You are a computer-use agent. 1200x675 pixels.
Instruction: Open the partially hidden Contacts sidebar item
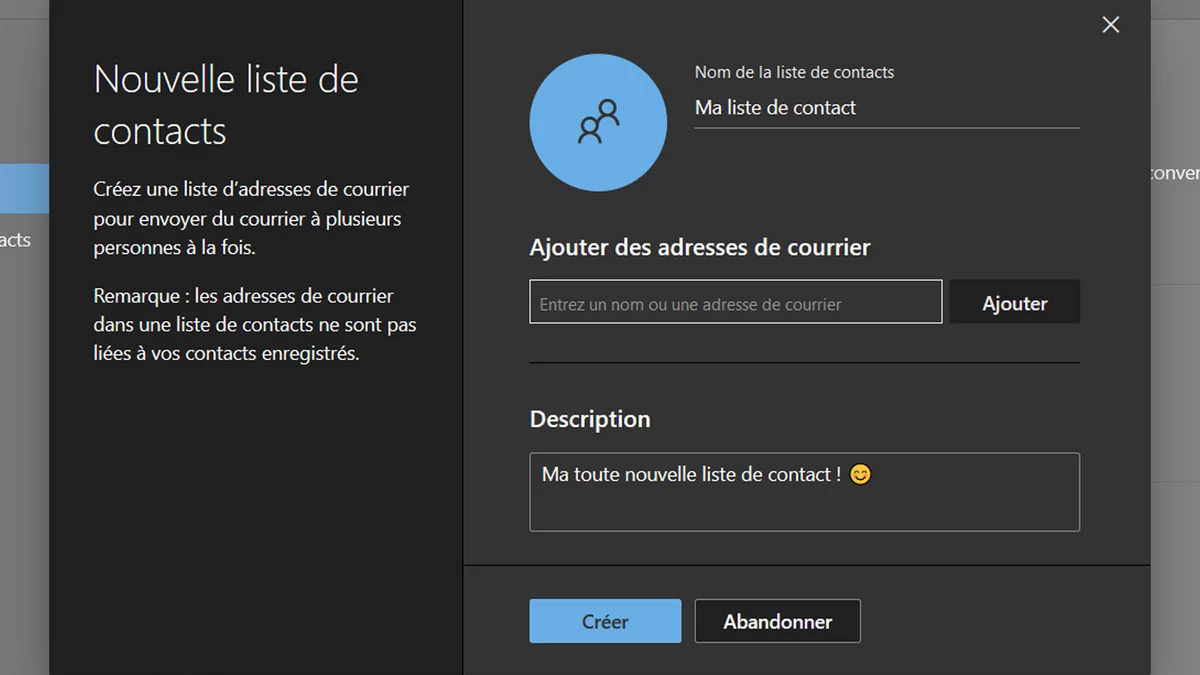(x=16, y=240)
